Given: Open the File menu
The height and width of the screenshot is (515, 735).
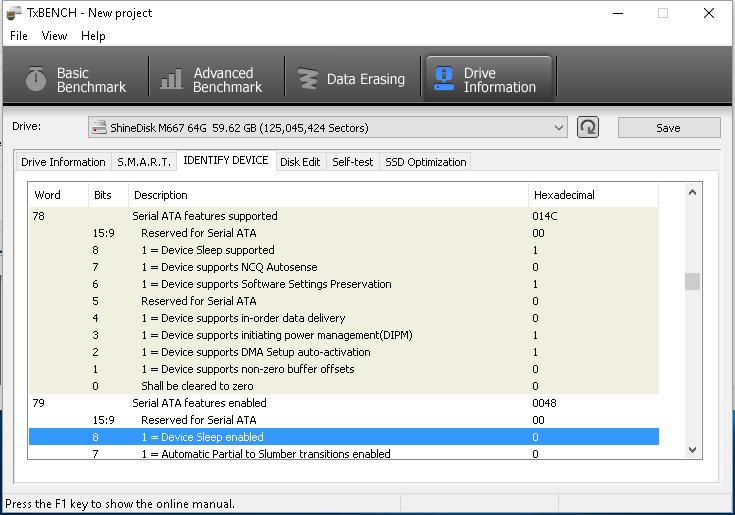Looking at the screenshot, I should click(18, 36).
